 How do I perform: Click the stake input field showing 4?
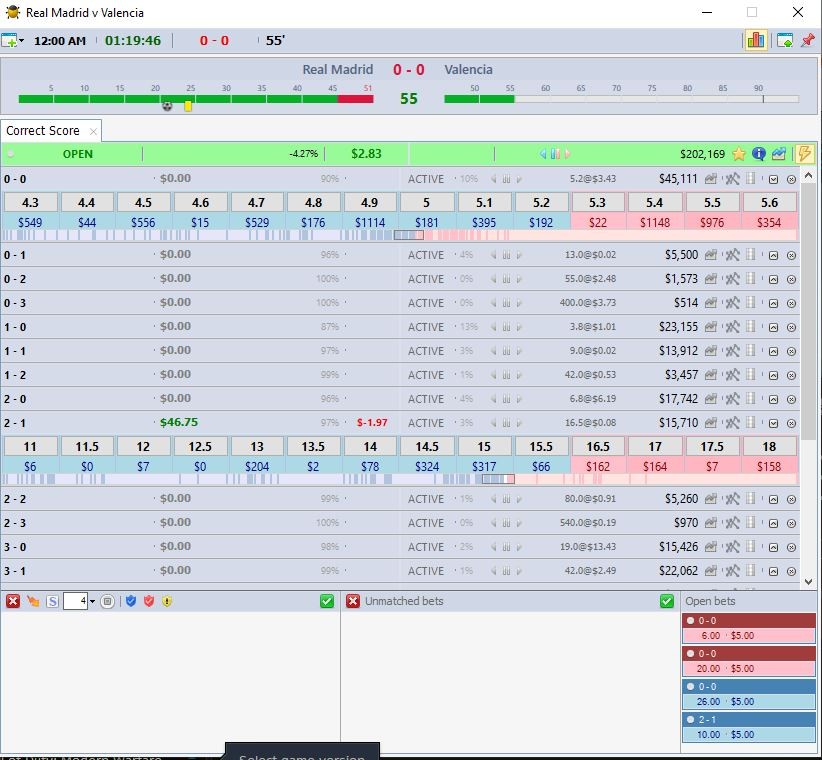75,601
